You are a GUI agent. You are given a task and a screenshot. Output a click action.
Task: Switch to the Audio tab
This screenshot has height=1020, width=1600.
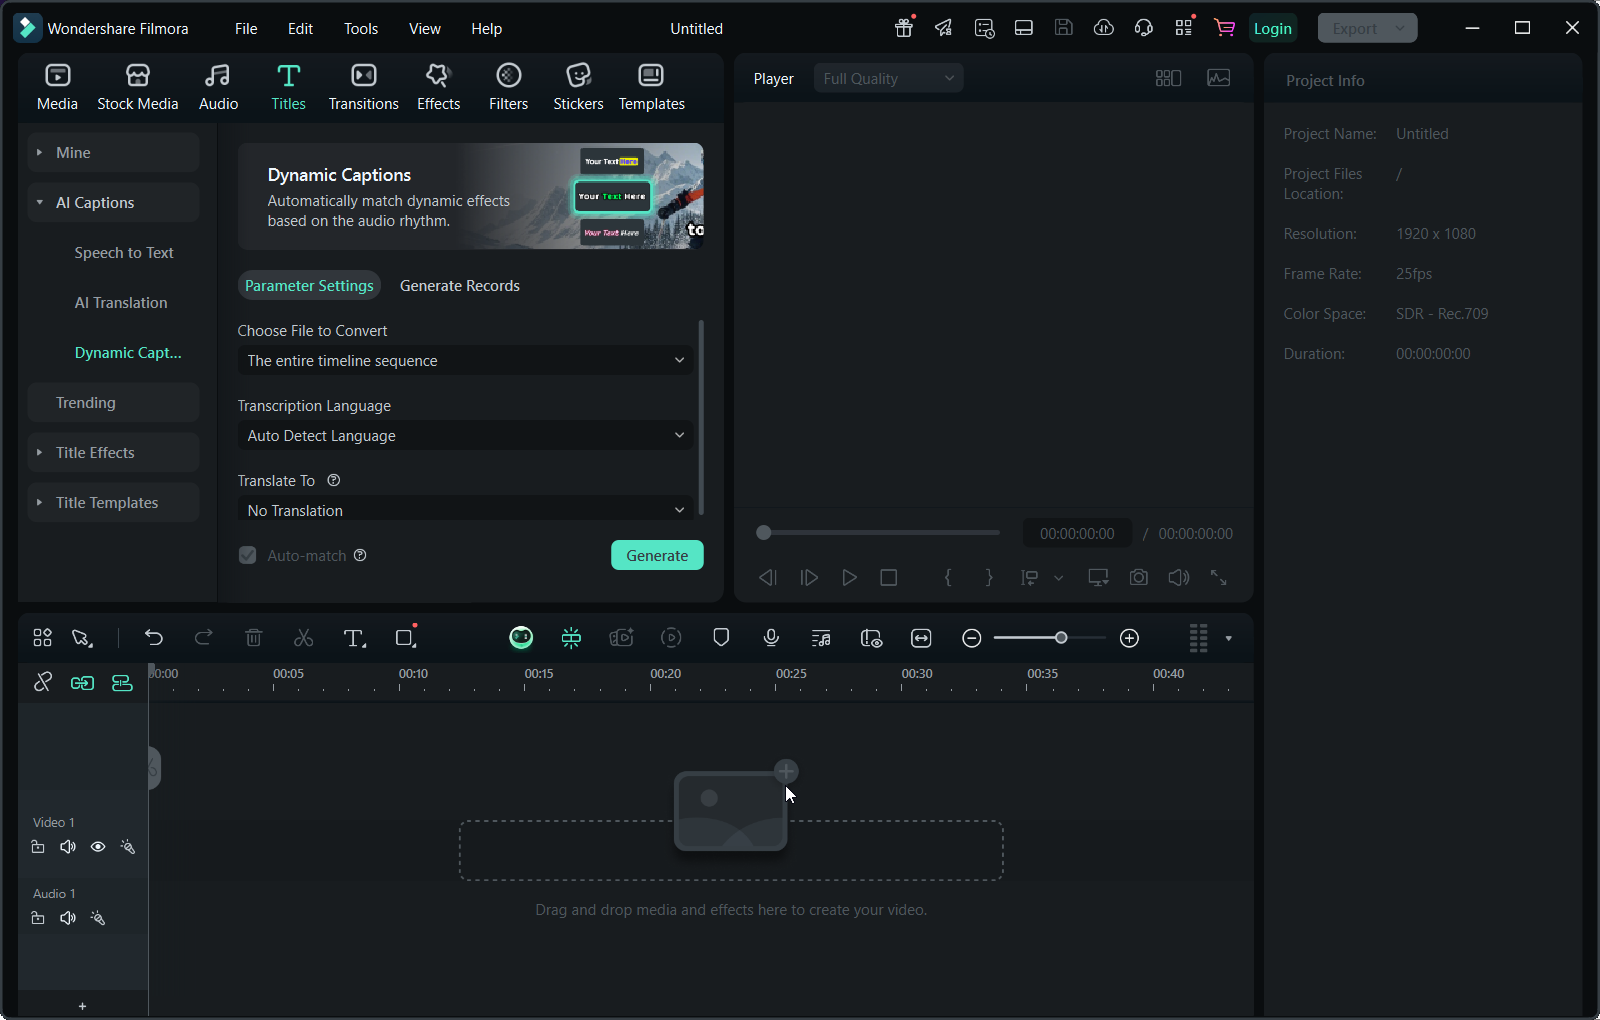218,87
